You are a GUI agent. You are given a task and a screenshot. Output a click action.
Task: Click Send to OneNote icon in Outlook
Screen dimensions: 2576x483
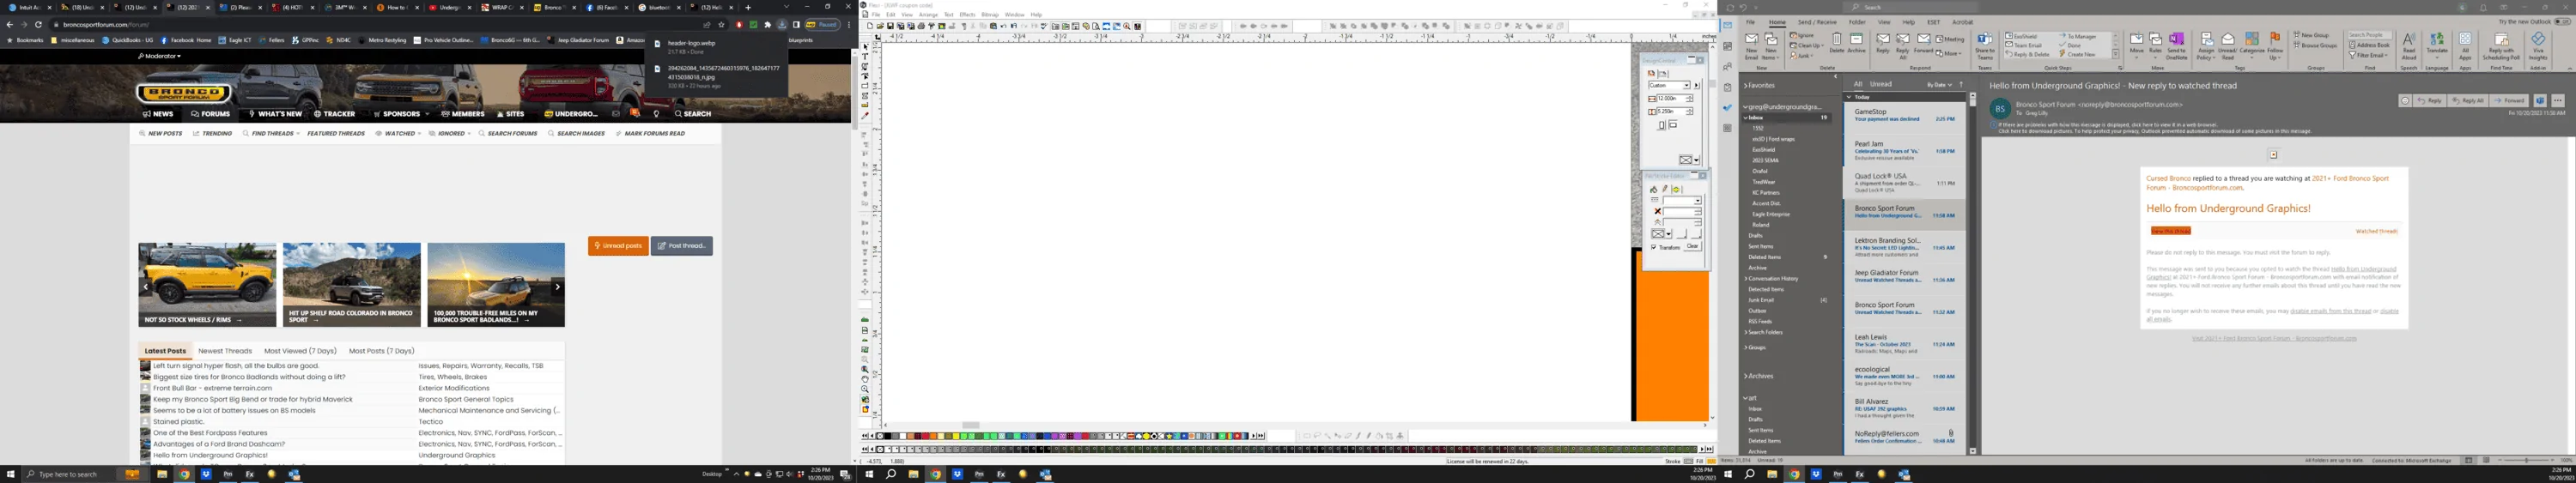2176,40
